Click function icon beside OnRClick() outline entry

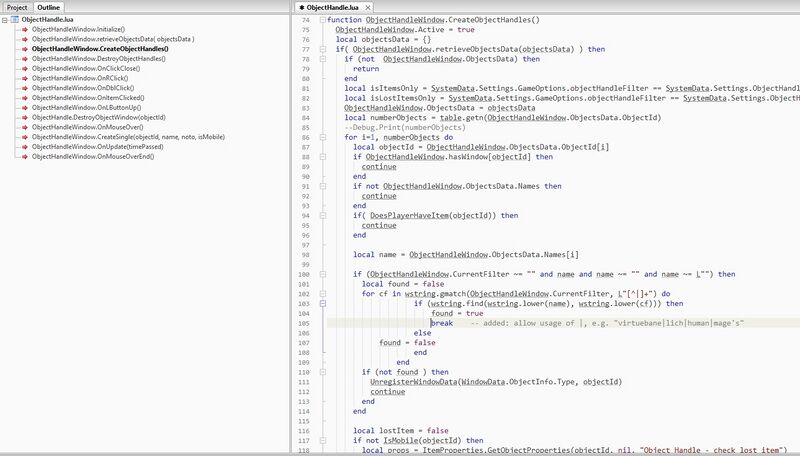pos(24,79)
